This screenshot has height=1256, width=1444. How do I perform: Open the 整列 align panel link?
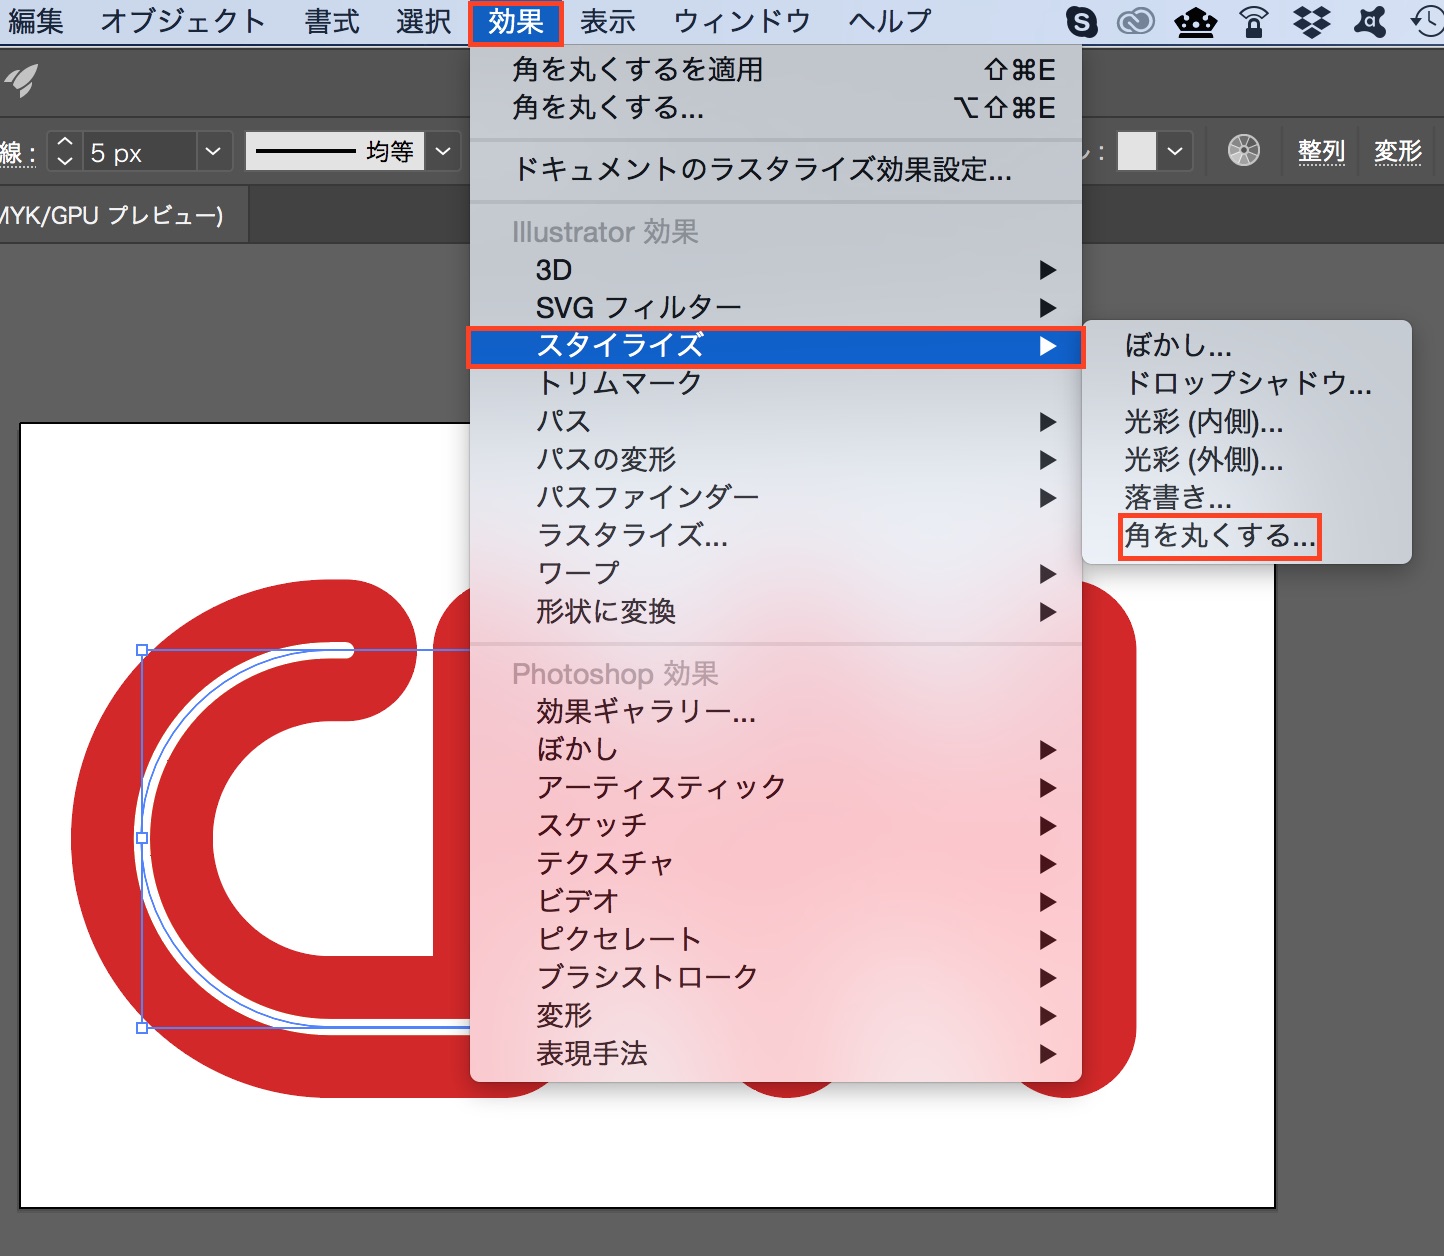1321,151
